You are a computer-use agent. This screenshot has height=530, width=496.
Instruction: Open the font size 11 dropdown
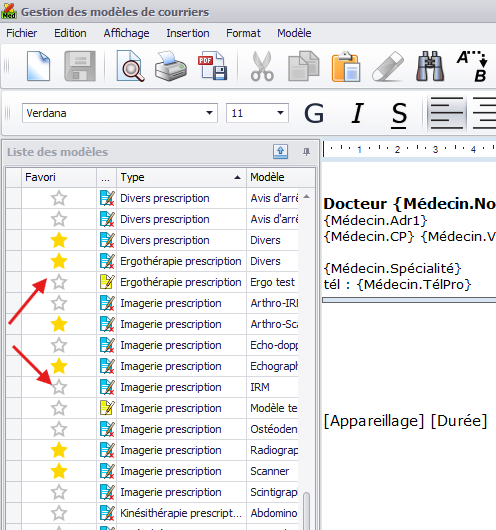pyautogui.click(x=280, y=113)
